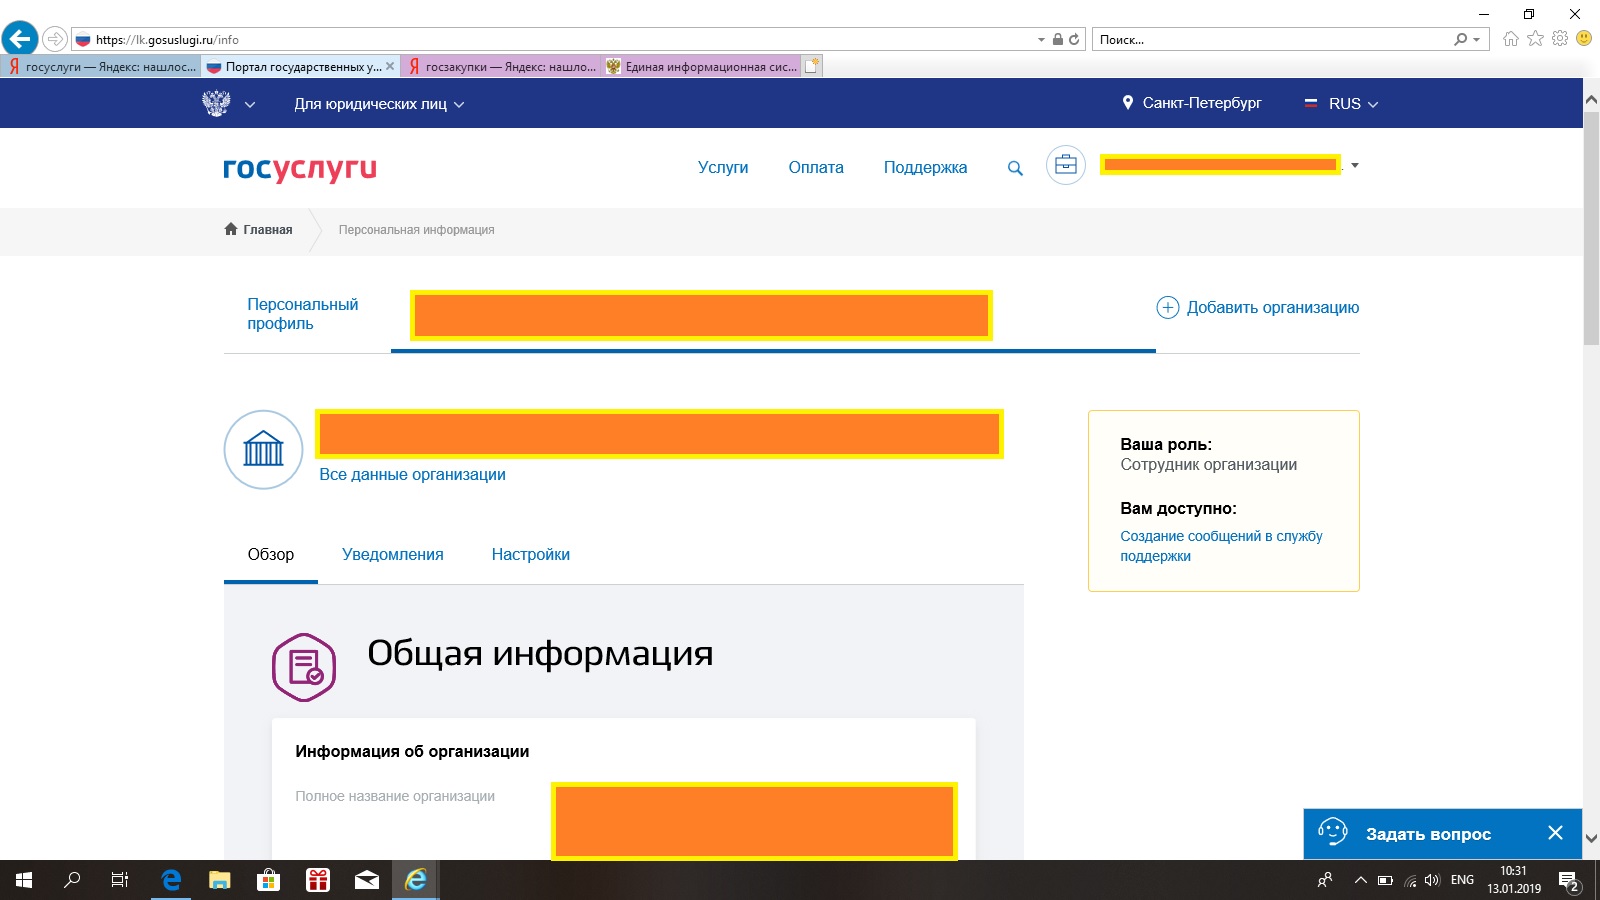Close the Задать вопрос chat widget
The width and height of the screenshot is (1600, 900).
[1555, 833]
